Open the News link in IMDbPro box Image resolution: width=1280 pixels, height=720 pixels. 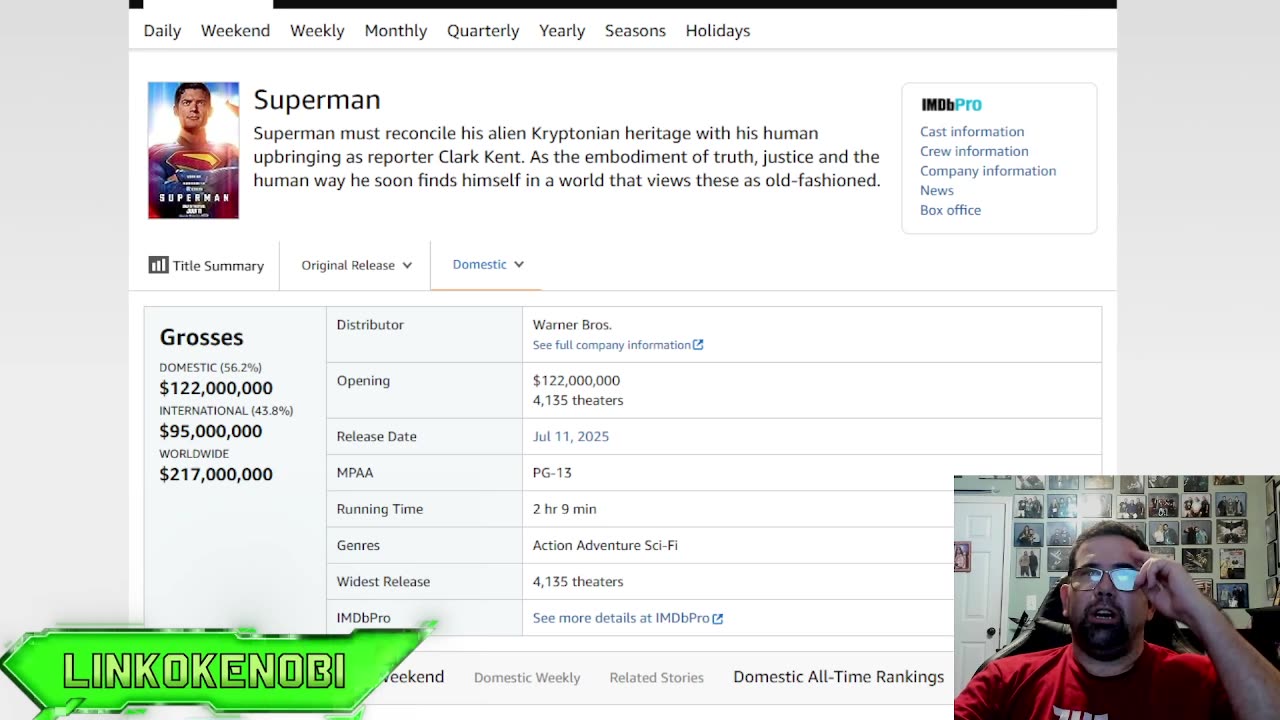pos(937,190)
